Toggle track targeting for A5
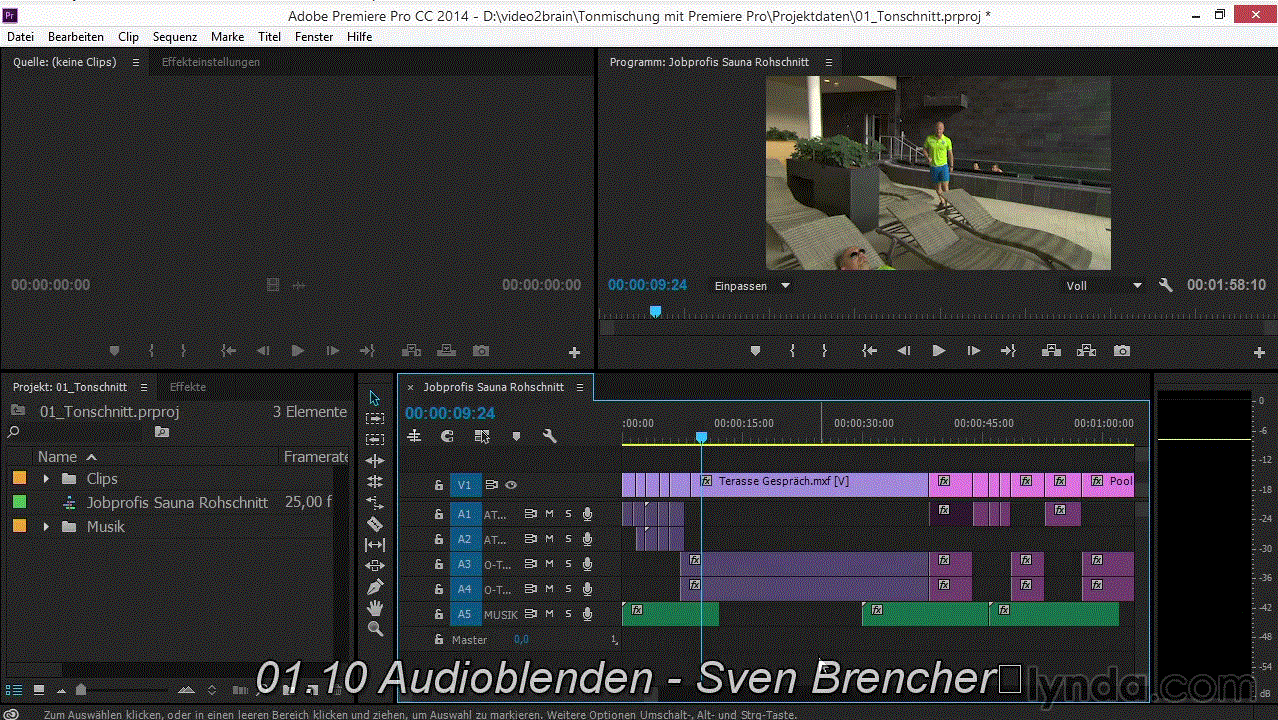Screen dimensions: 1278x720 [464, 614]
